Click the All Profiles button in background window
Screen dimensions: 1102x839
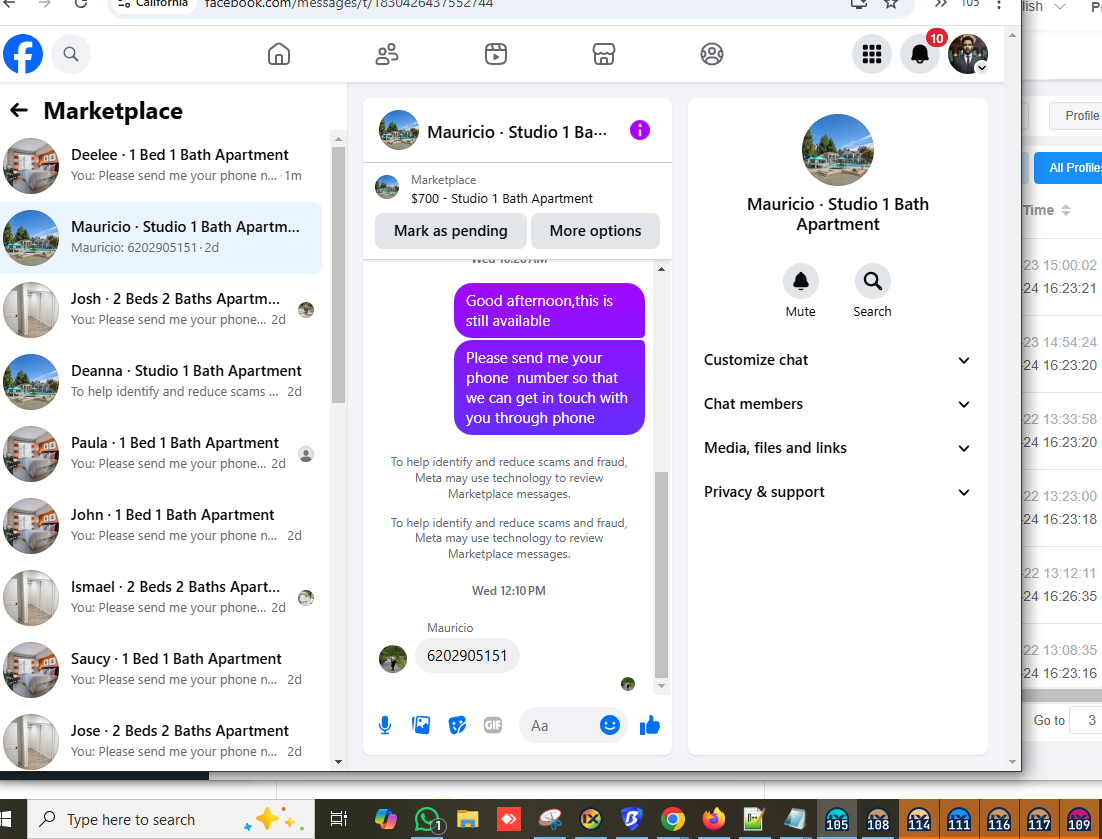click(1068, 168)
